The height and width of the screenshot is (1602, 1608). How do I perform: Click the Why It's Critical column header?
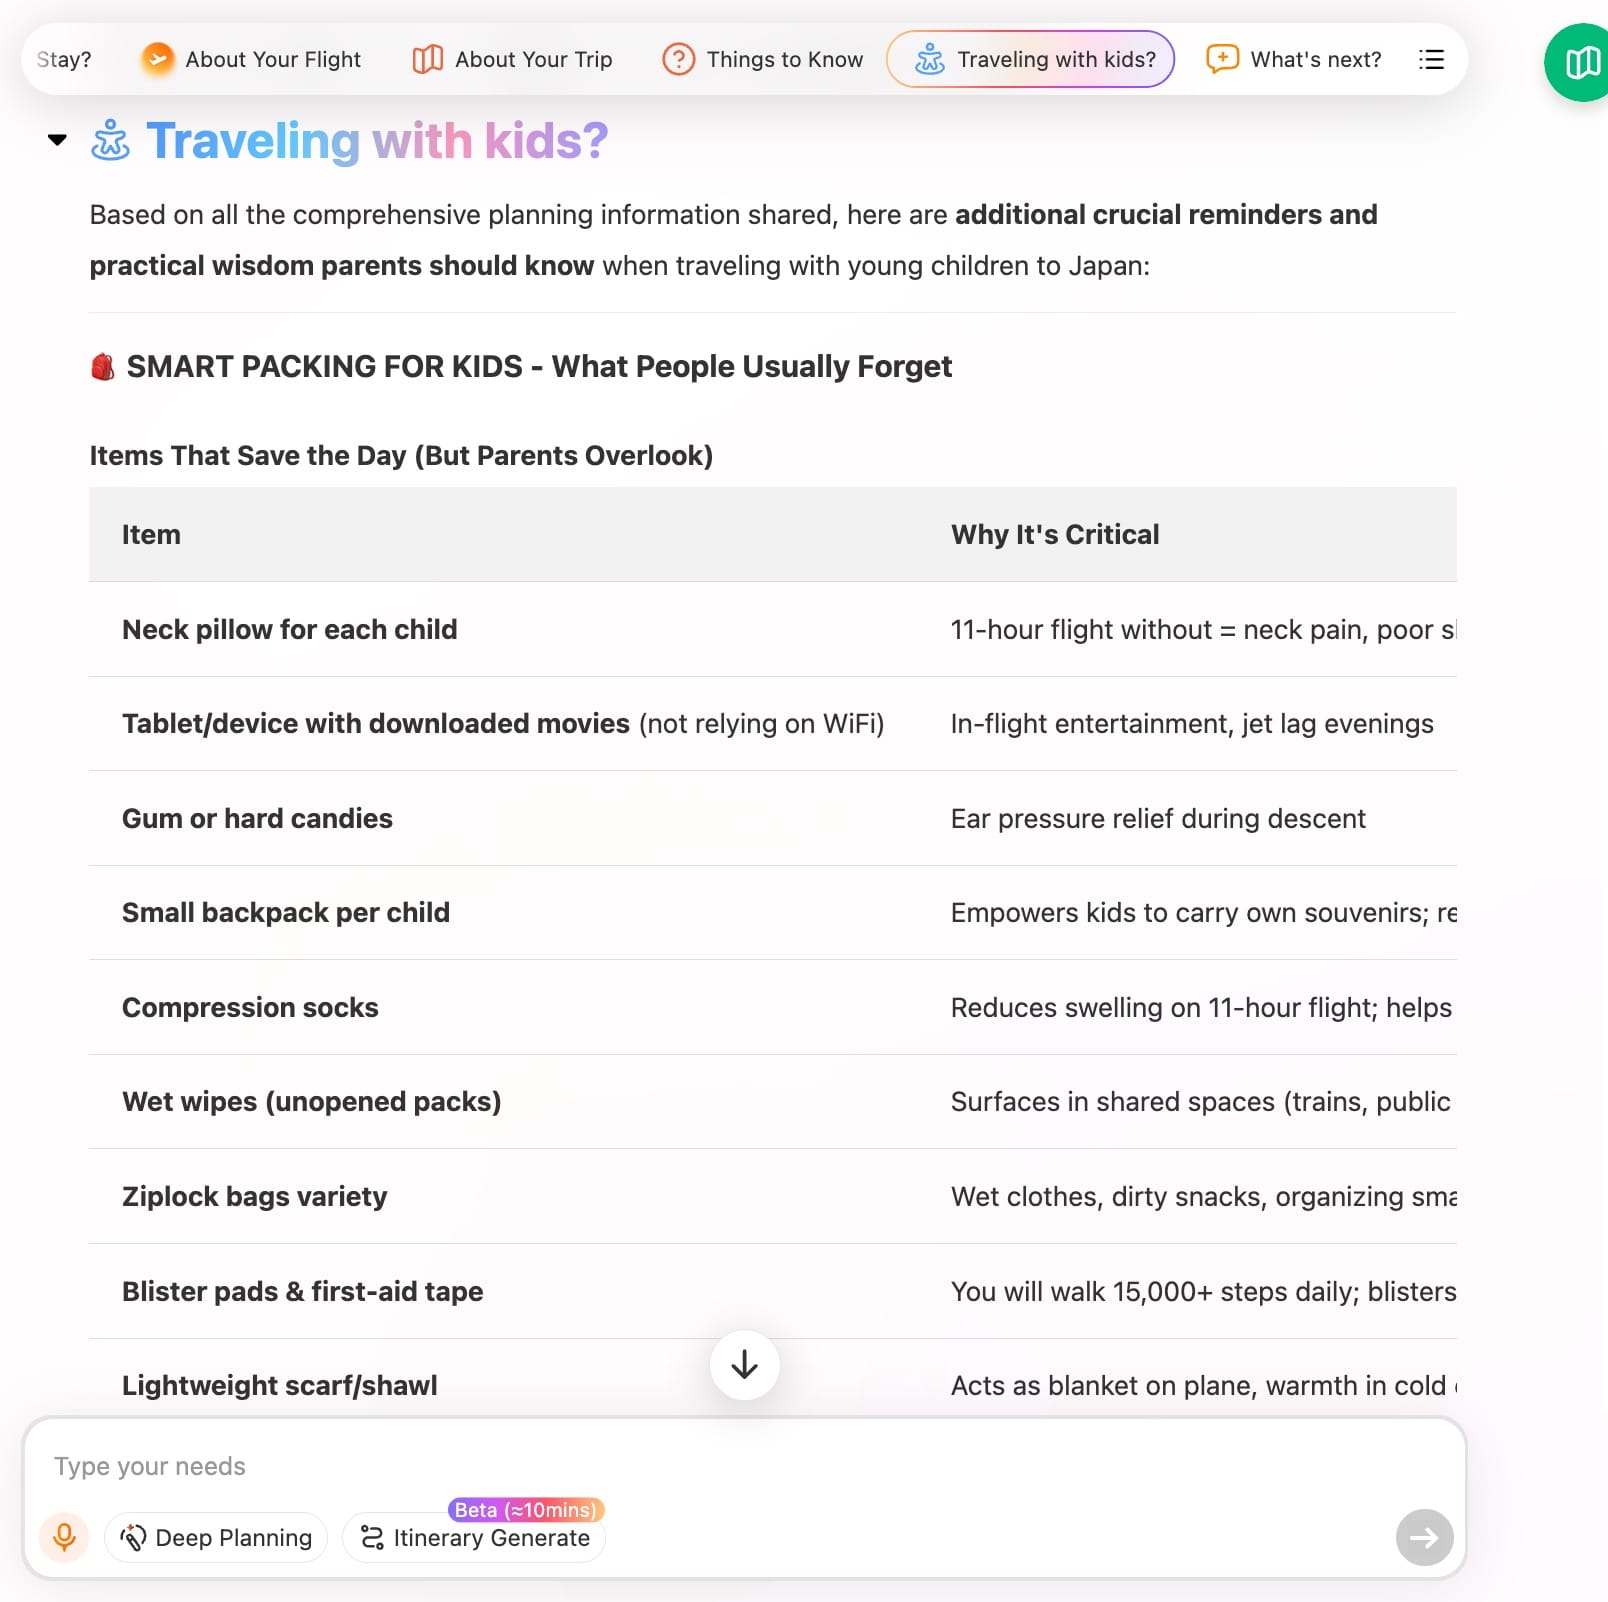click(x=1054, y=534)
